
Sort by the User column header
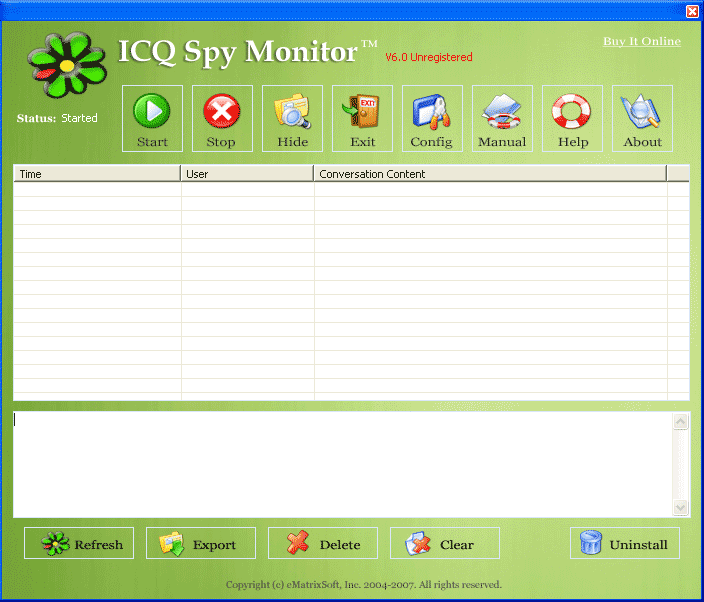click(247, 174)
